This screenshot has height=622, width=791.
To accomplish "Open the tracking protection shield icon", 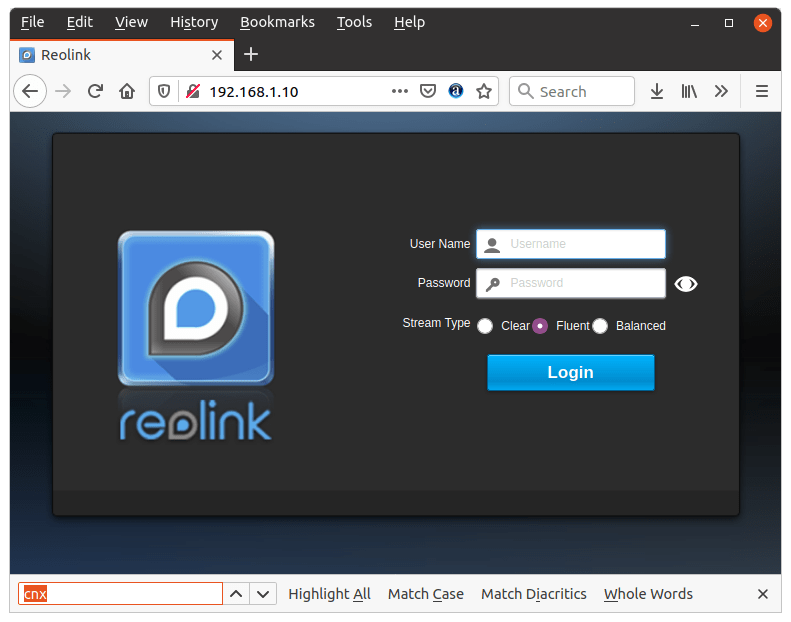I will (x=163, y=91).
